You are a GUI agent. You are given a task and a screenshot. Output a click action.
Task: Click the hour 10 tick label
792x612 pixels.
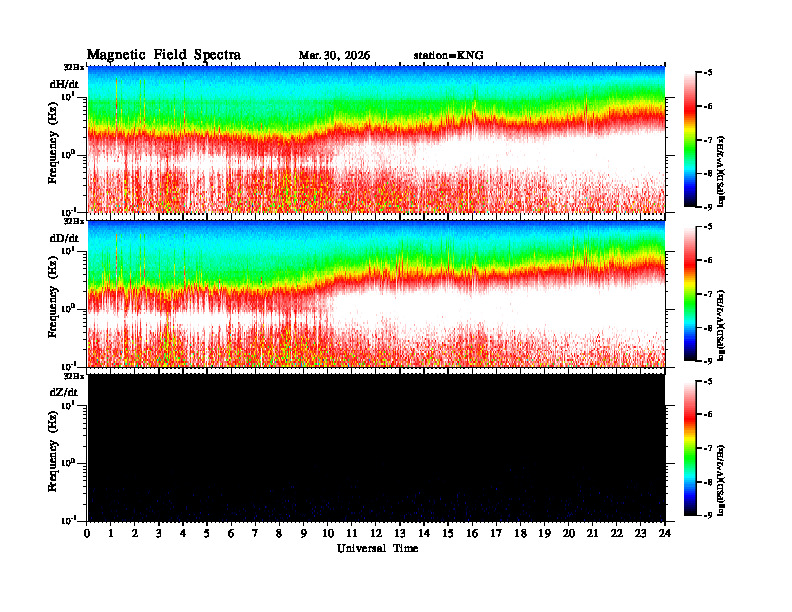[328, 534]
